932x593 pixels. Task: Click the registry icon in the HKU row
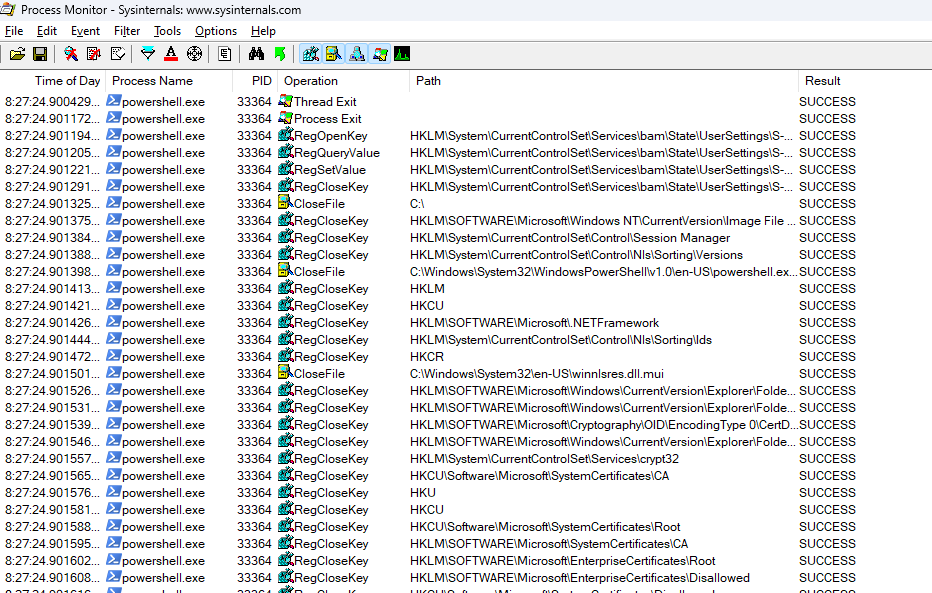[286, 492]
